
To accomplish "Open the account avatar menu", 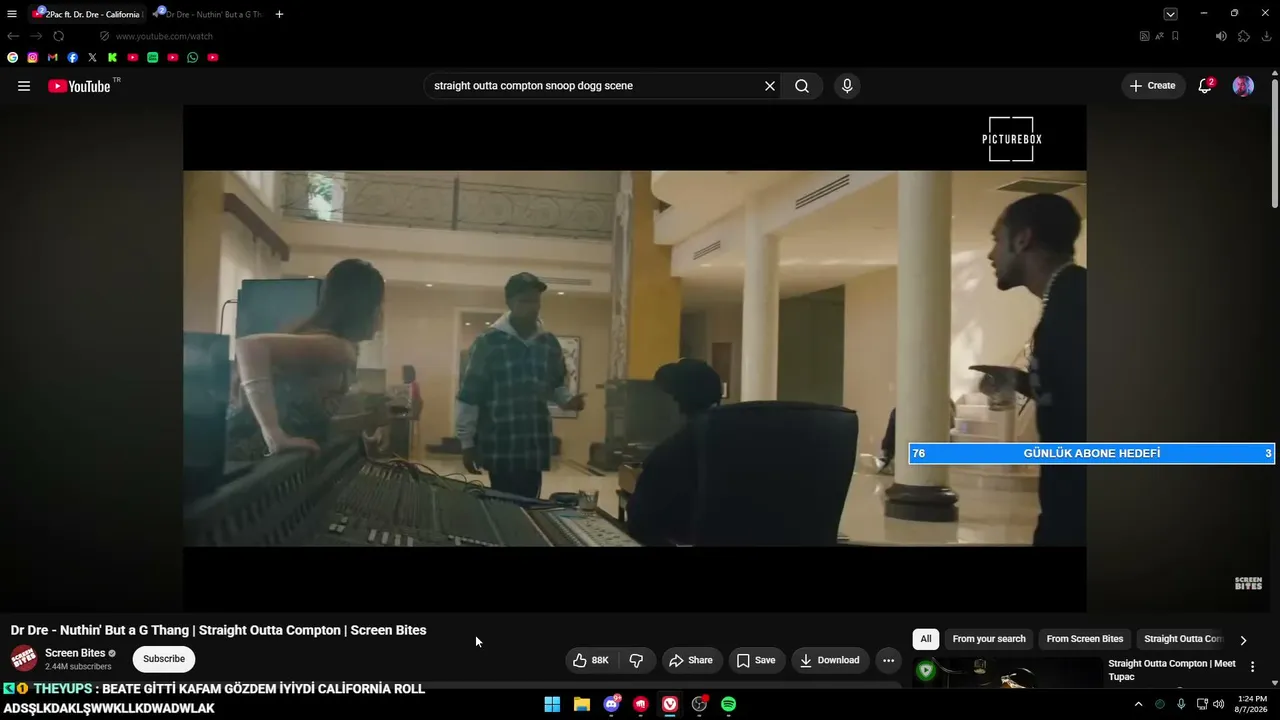I will click(1243, 86).
